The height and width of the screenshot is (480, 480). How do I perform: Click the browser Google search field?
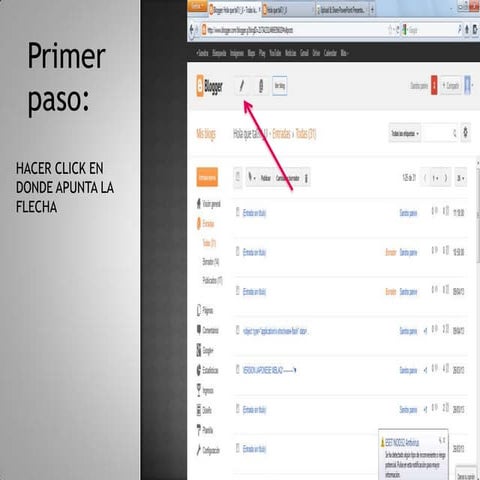[433, 30]
